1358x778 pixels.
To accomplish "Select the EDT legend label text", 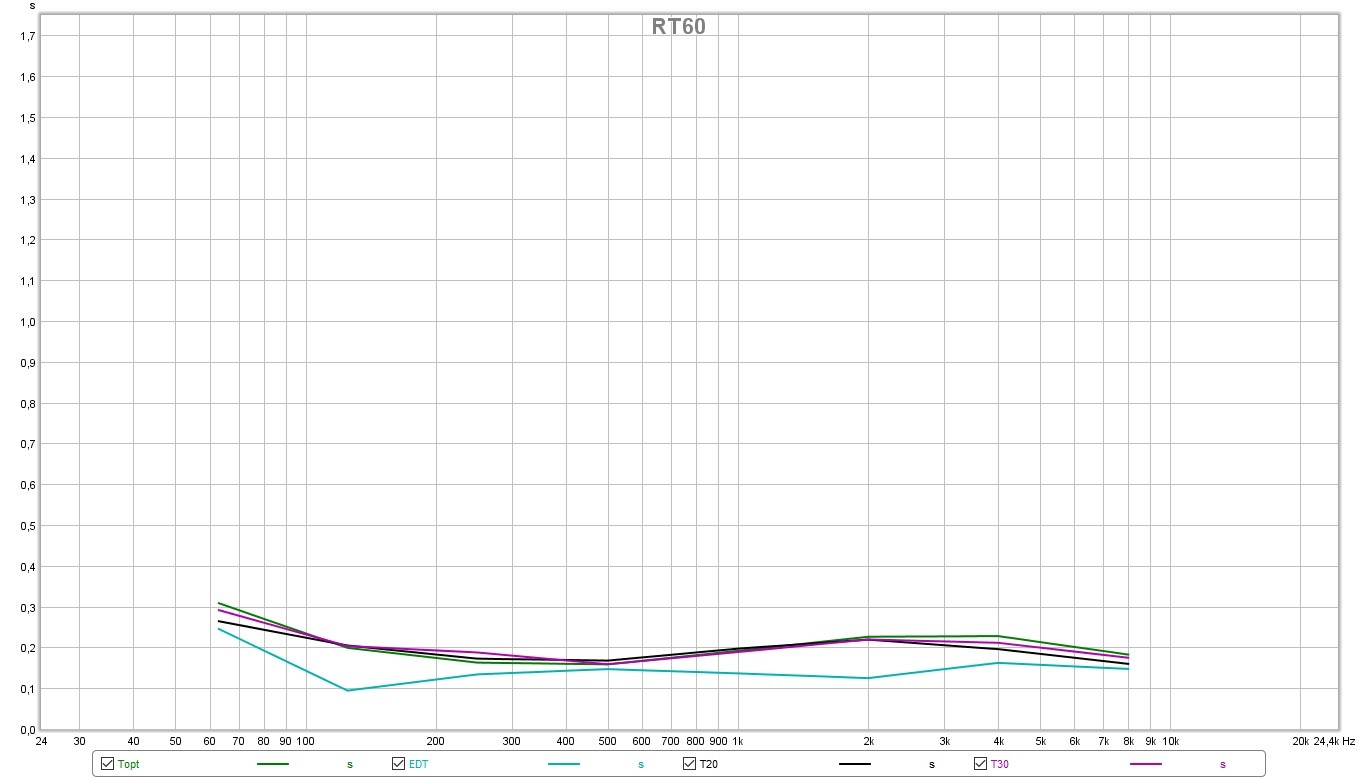I will point(418,765).
